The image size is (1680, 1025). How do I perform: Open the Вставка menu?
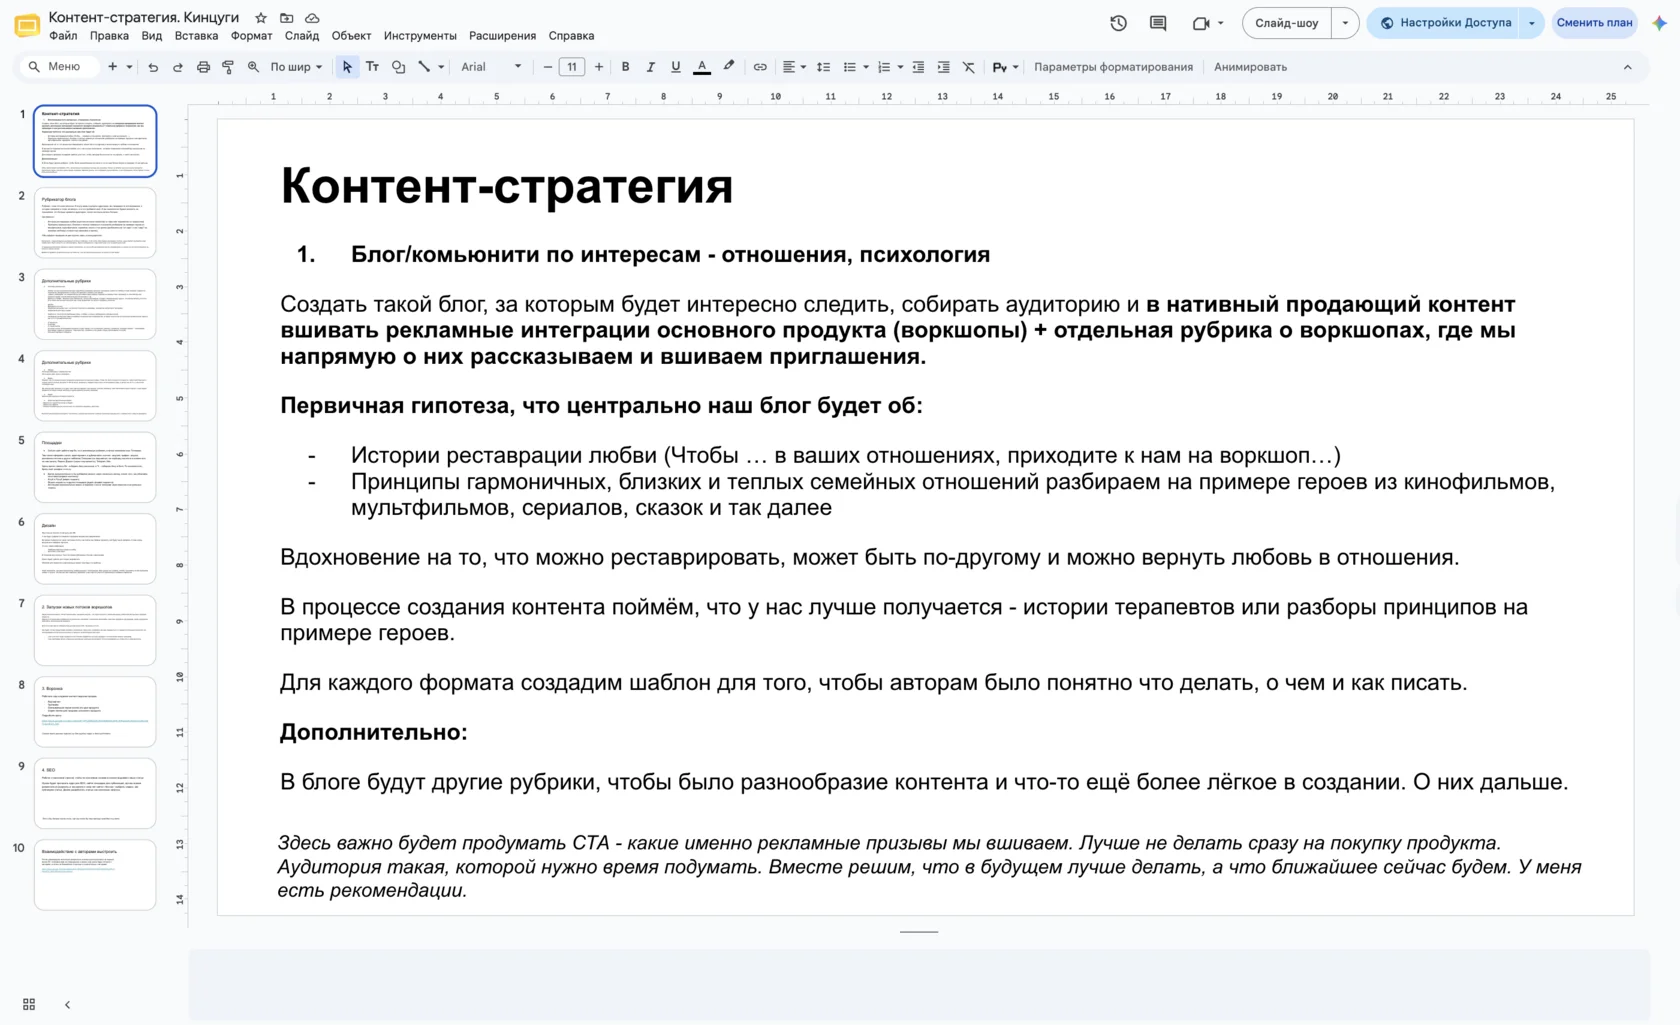click(196, 35)
